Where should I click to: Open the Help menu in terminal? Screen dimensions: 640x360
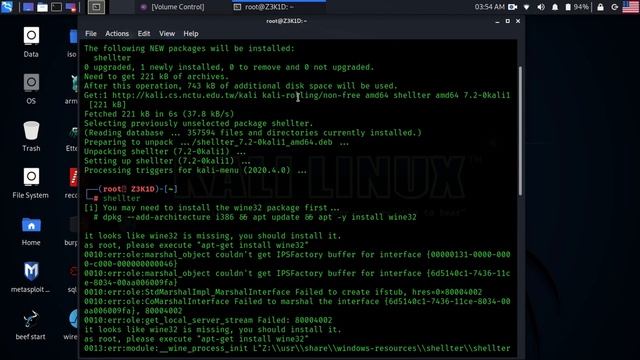coord(191,33)
